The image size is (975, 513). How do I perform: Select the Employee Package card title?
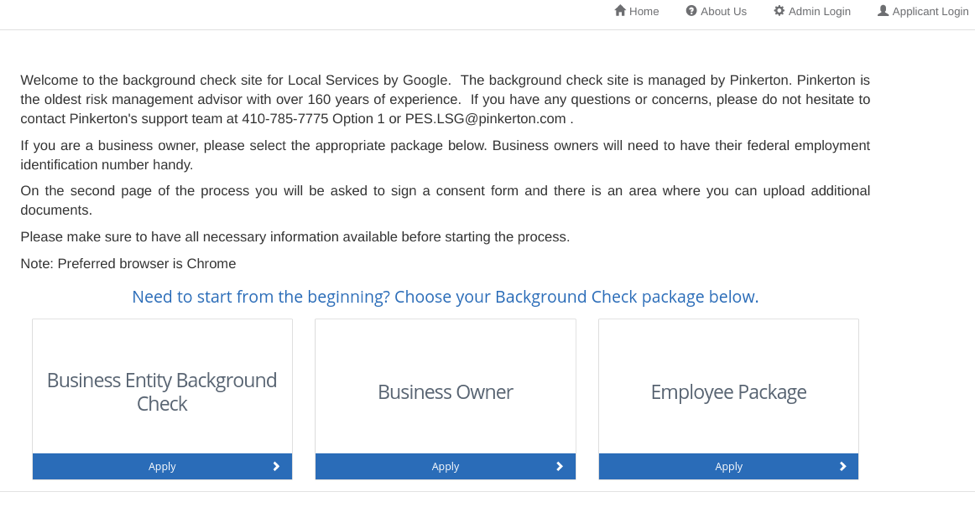pyautogui.click(x=728, y=392)
